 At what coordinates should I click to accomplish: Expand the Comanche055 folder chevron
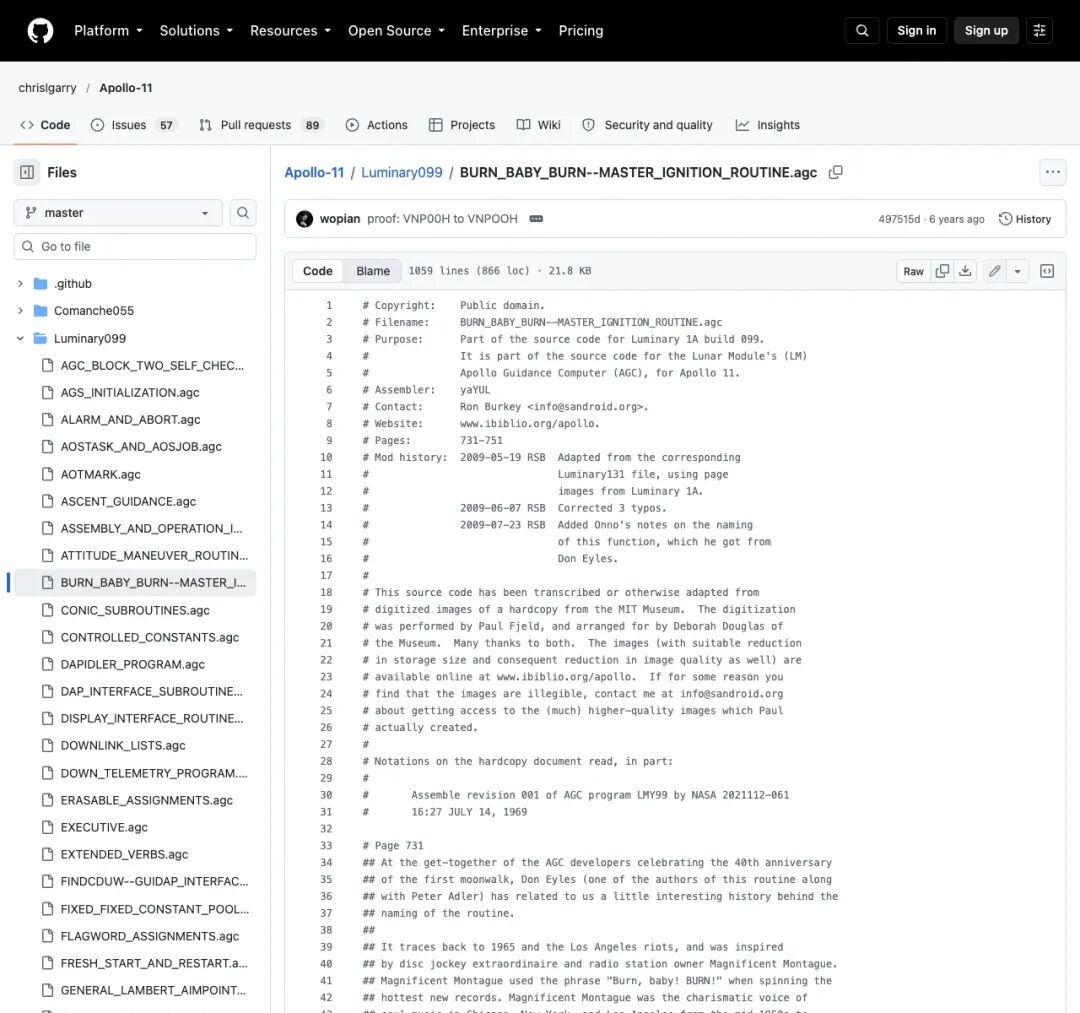(20, 311)
